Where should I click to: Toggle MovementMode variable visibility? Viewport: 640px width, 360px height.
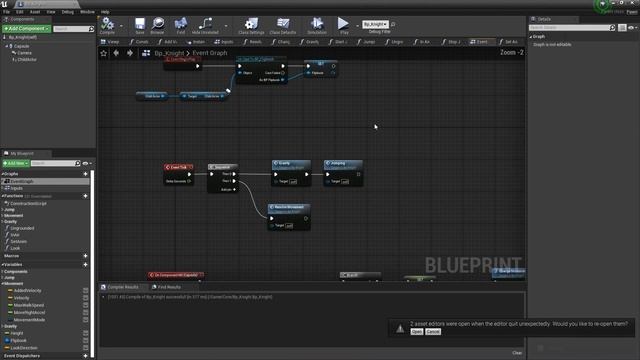[86, 320]
